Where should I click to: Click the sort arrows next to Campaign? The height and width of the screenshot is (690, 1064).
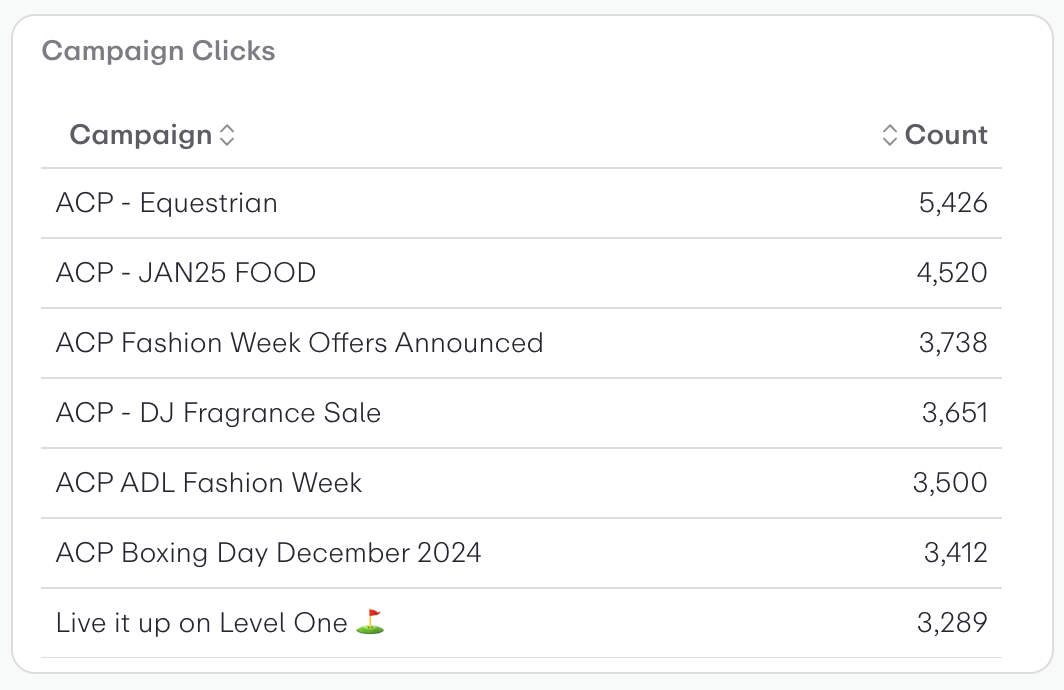pos(227,135)
